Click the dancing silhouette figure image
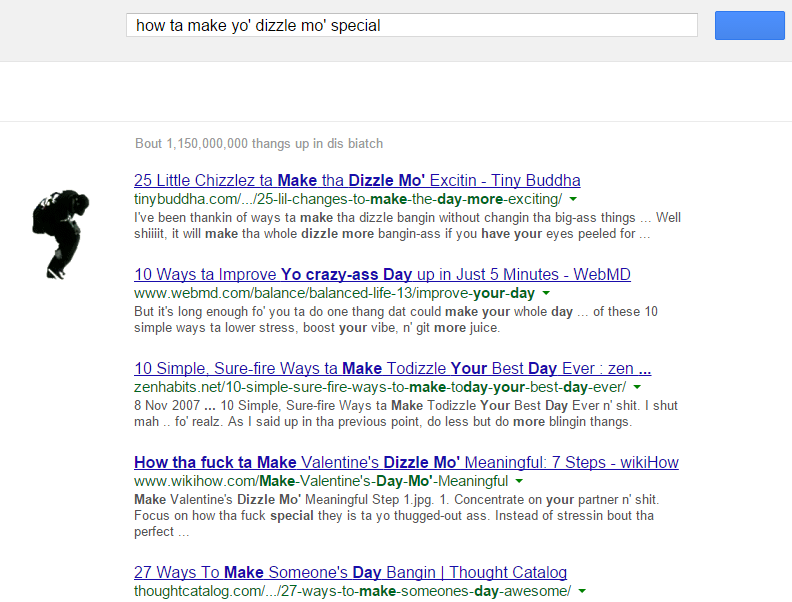 pyautogui.click(x=61, y=234)
